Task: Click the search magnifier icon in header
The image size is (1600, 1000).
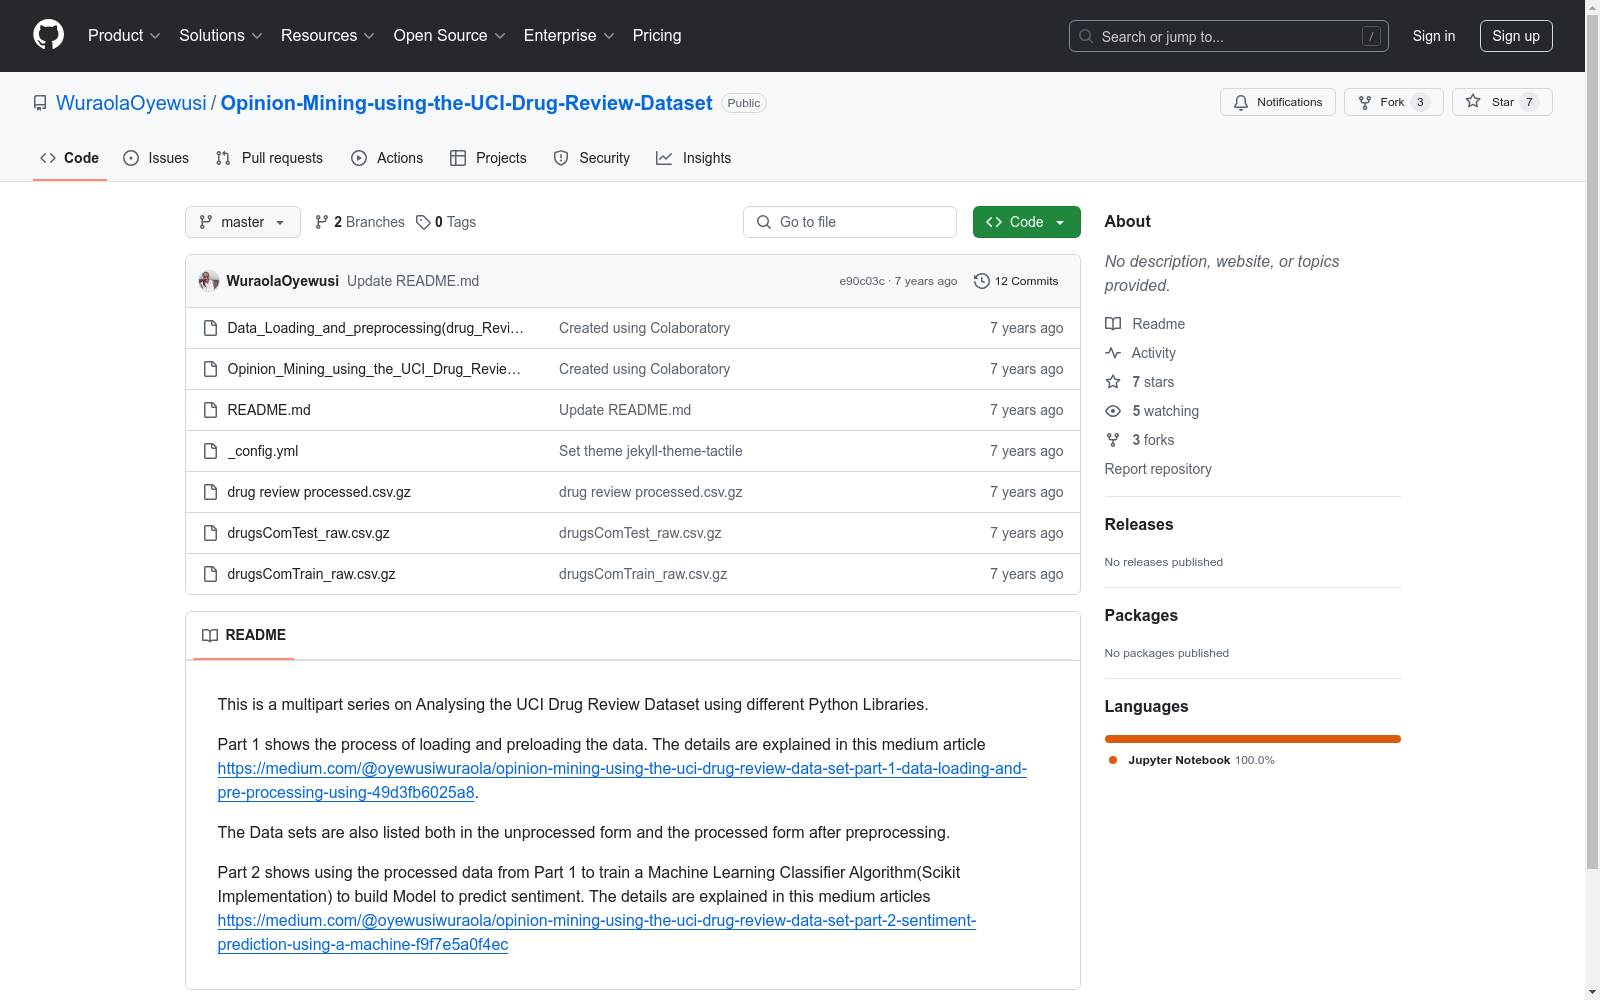Action: pos(1086,36)
